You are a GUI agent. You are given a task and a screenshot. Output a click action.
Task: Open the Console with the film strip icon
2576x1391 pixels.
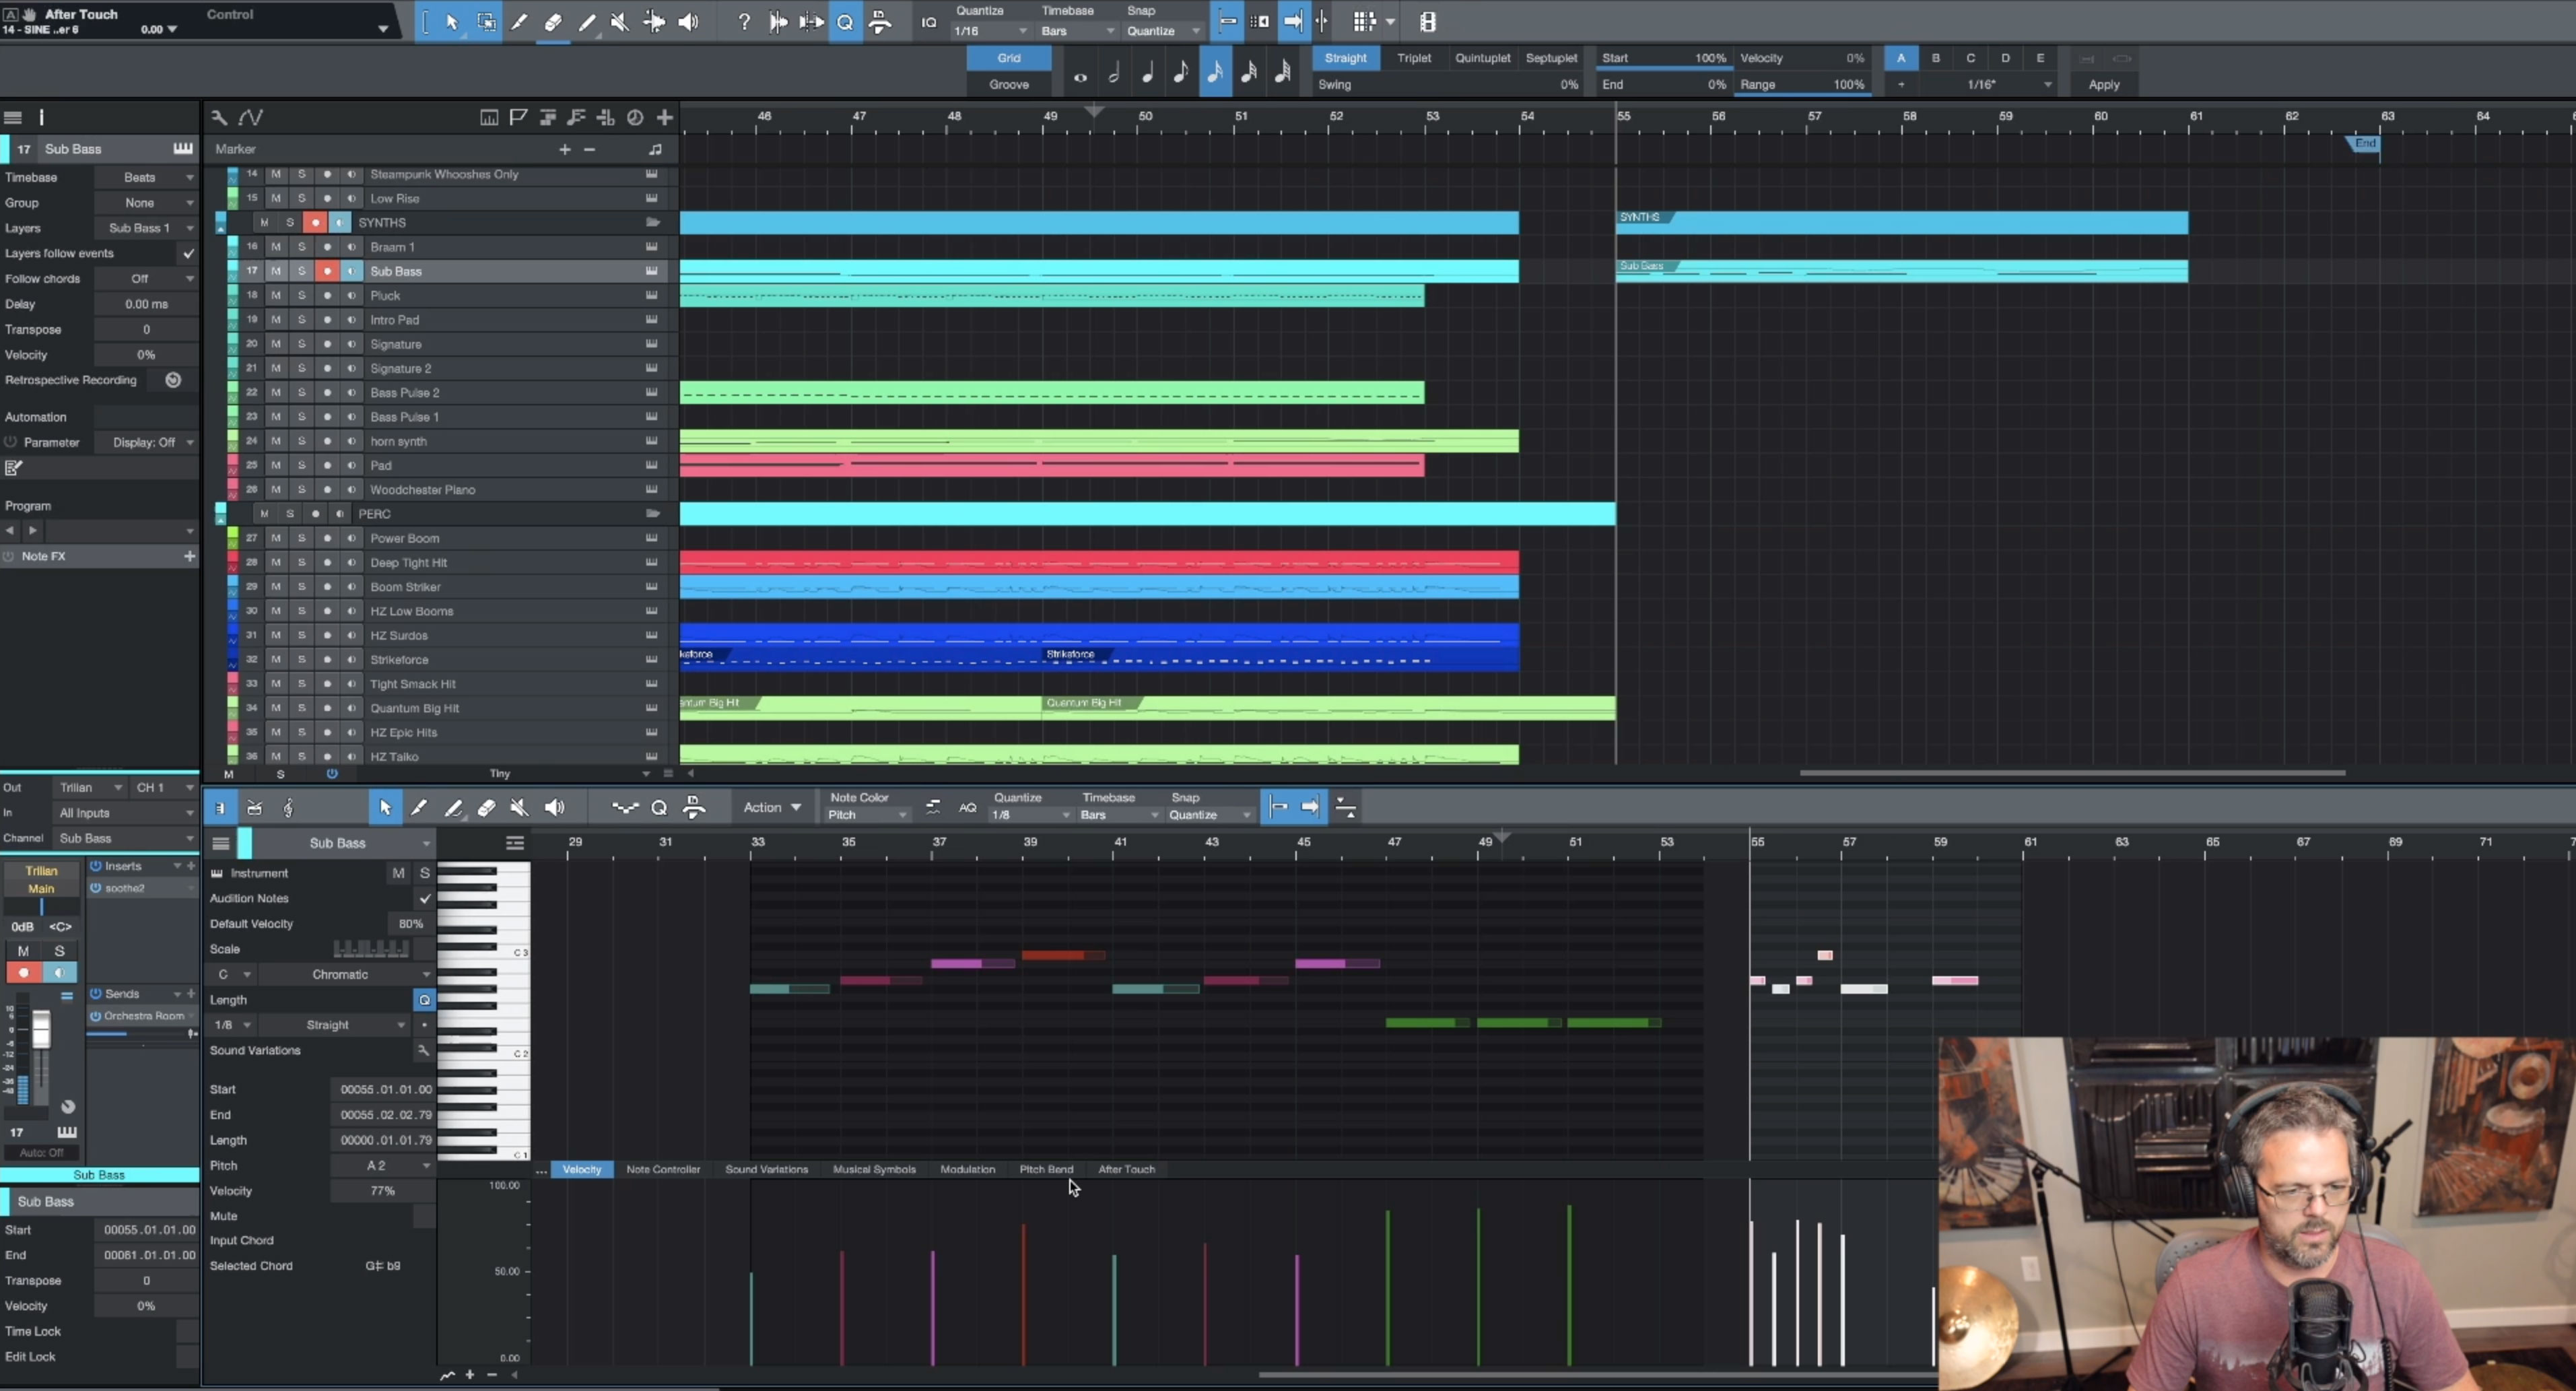tap(1427, 22)
